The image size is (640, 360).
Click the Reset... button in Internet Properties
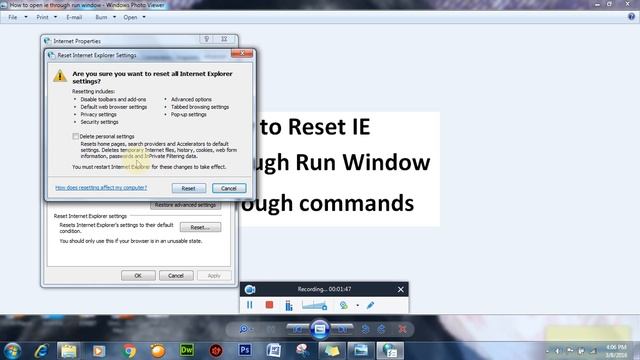click(200, 227)
